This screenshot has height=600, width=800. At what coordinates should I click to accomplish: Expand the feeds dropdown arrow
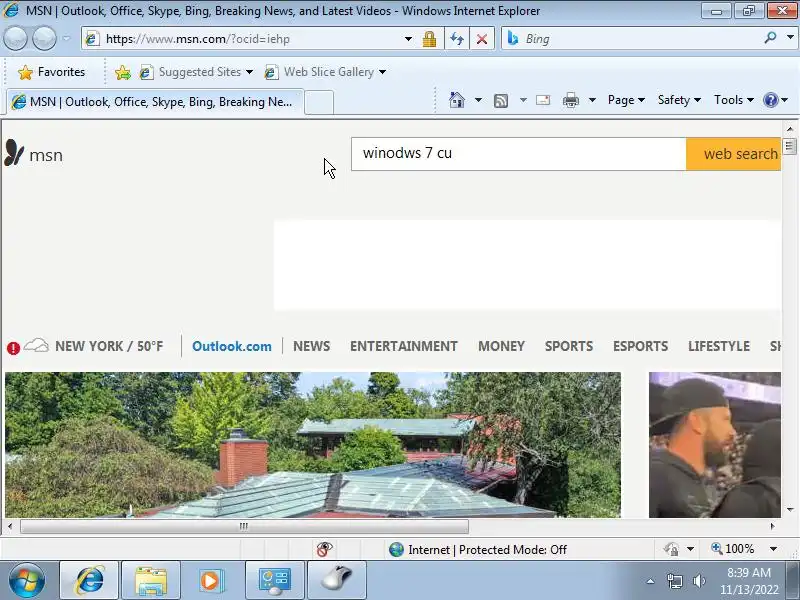[x=523, y=100]
